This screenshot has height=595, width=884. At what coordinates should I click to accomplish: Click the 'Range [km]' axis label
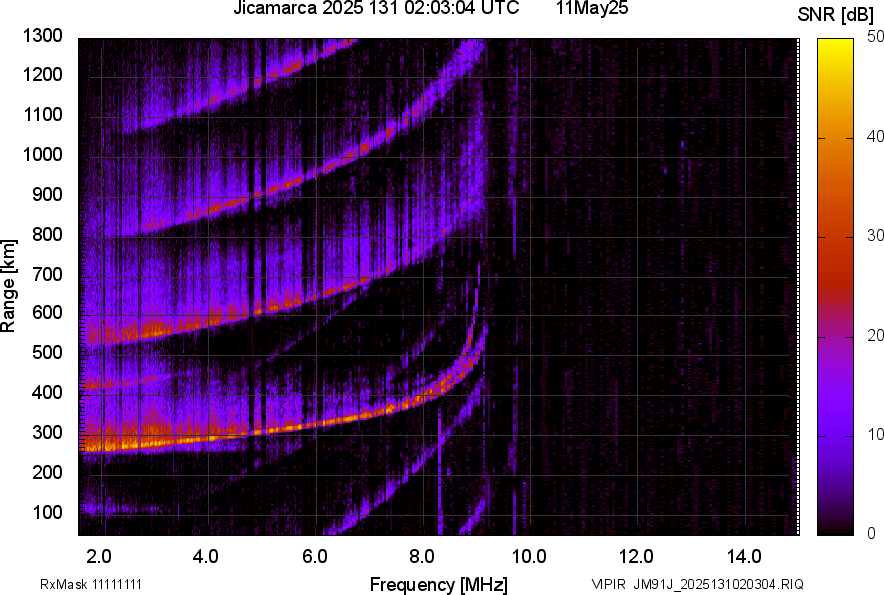(x=8, y=286)
